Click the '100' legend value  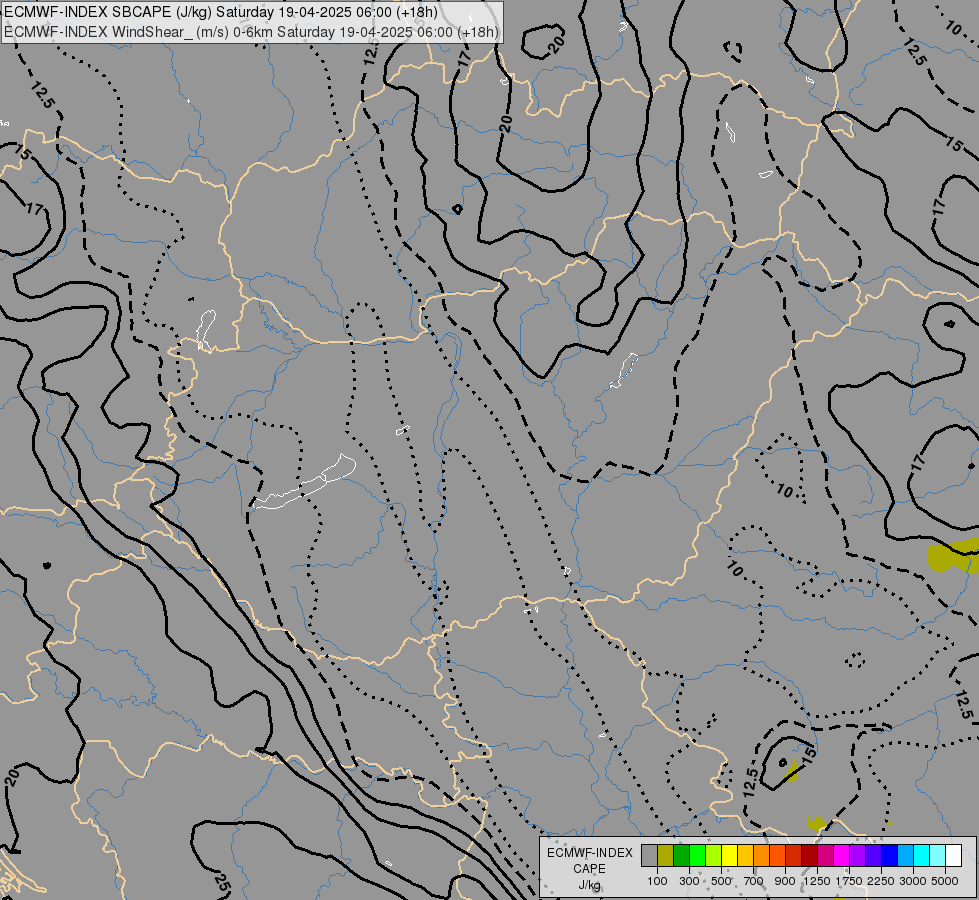[657, 881]
